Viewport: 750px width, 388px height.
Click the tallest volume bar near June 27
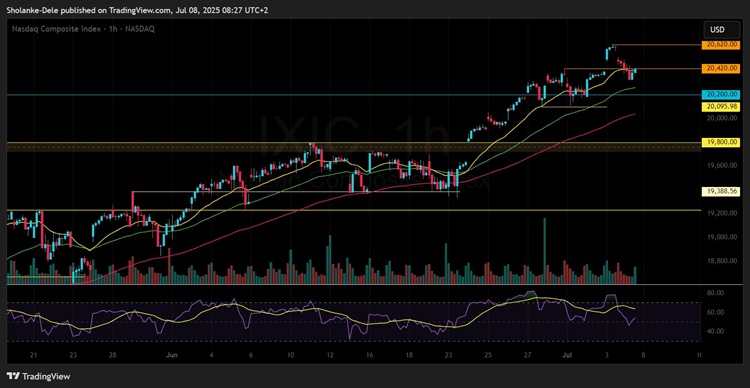click(544, 251)
